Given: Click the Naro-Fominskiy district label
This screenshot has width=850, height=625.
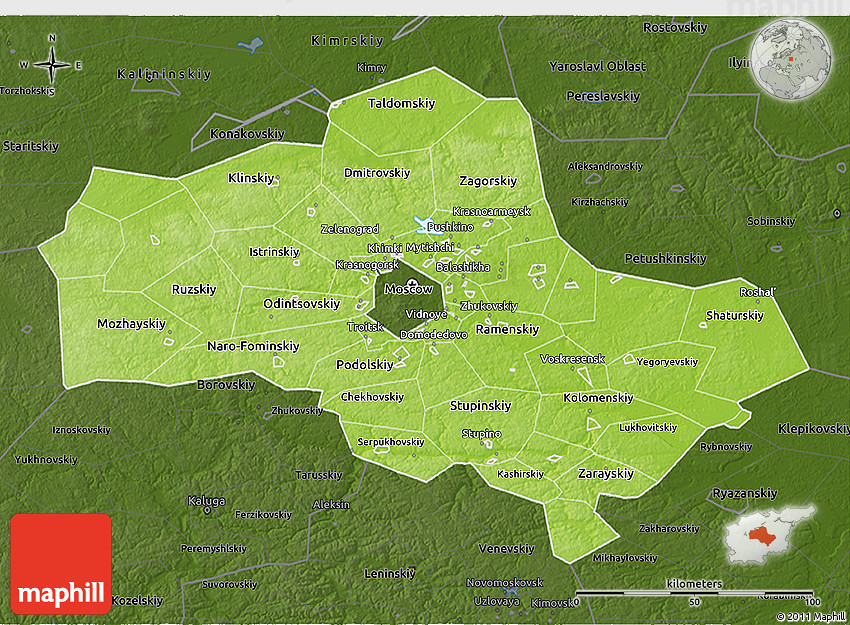Looking at the screenshot, I should 253,346.
